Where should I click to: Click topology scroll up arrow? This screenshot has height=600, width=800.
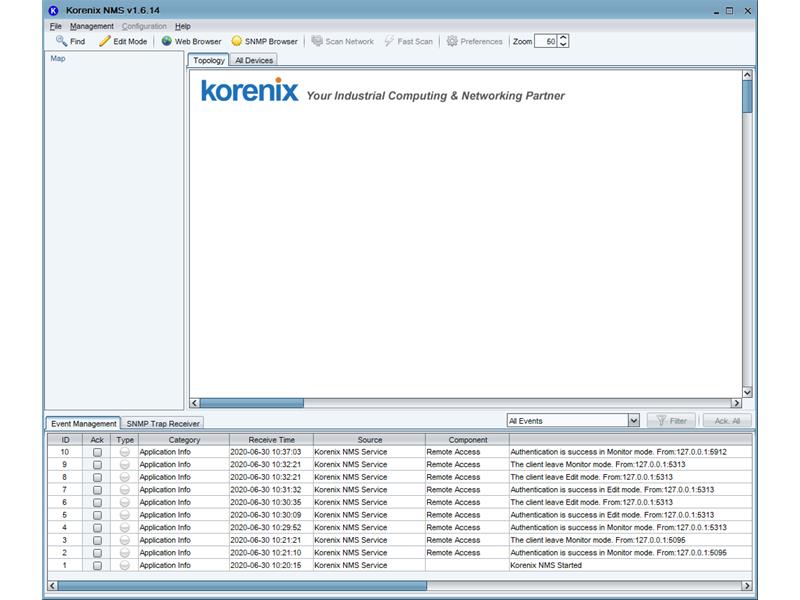(747, 75)
